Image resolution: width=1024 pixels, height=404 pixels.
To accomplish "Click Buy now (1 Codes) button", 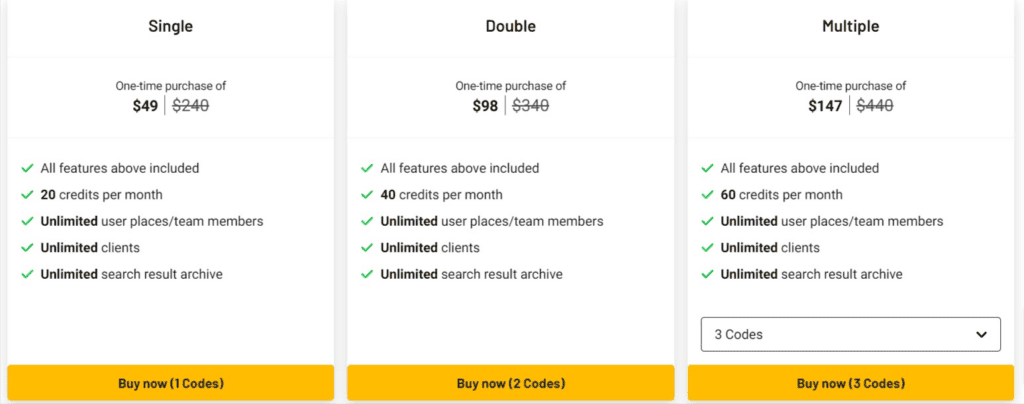I will [170, 383].
